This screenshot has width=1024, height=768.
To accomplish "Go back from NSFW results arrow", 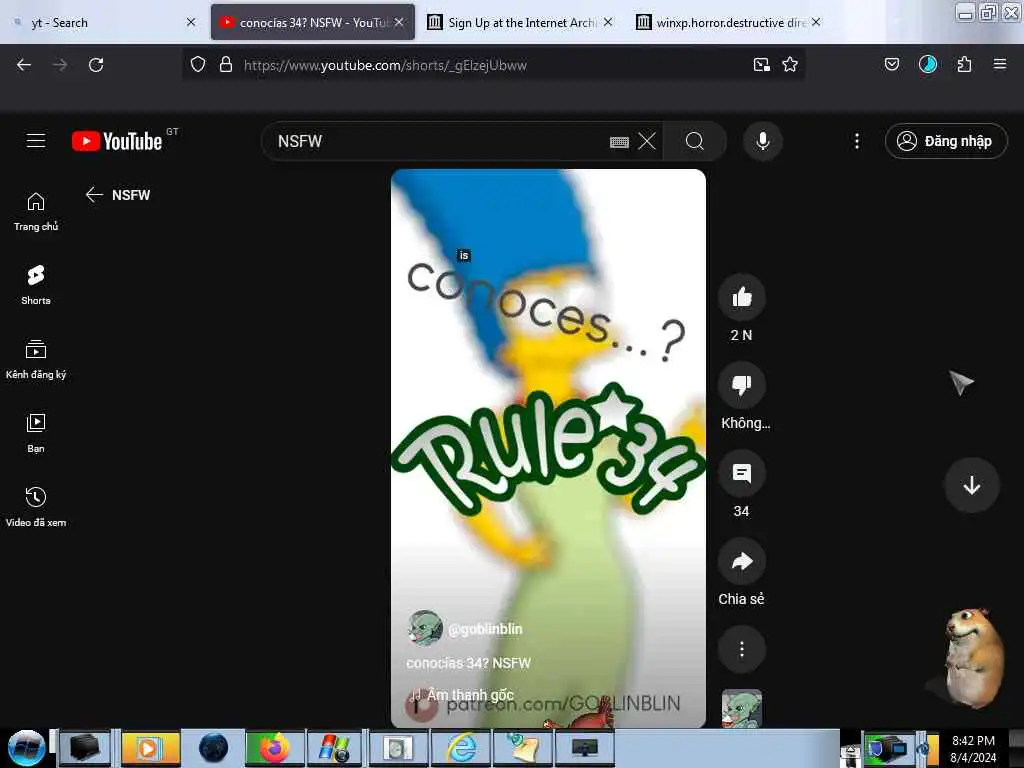I will click(x=94, y=195).
